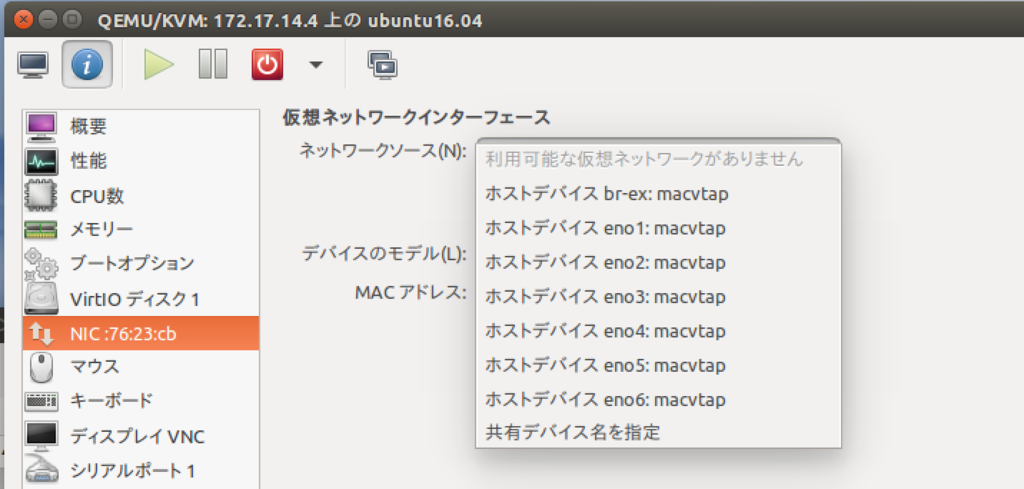Open 性能 hardware entry
Image resolution: width=1024 pixels, height=489 pixels.
(140, 161)
